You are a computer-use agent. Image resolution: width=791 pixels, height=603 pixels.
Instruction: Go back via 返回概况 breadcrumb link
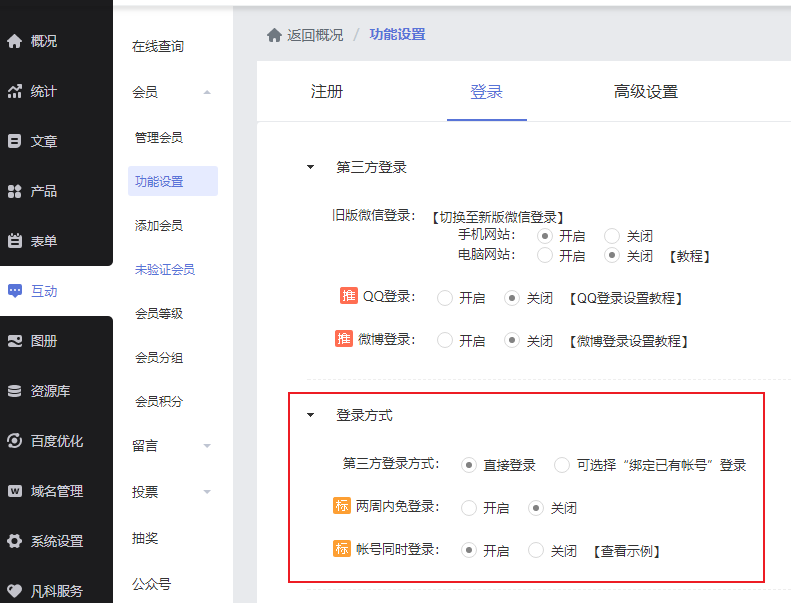tap(315, 35)
